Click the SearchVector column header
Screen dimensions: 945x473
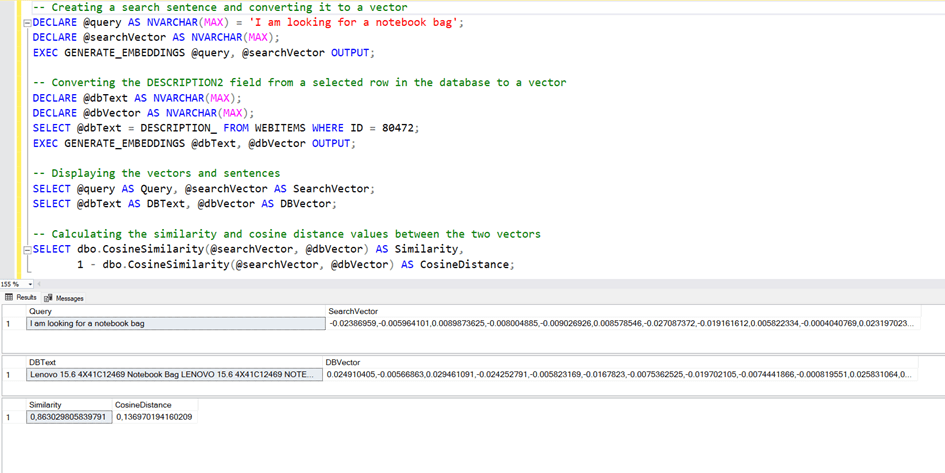coord(353,311)
